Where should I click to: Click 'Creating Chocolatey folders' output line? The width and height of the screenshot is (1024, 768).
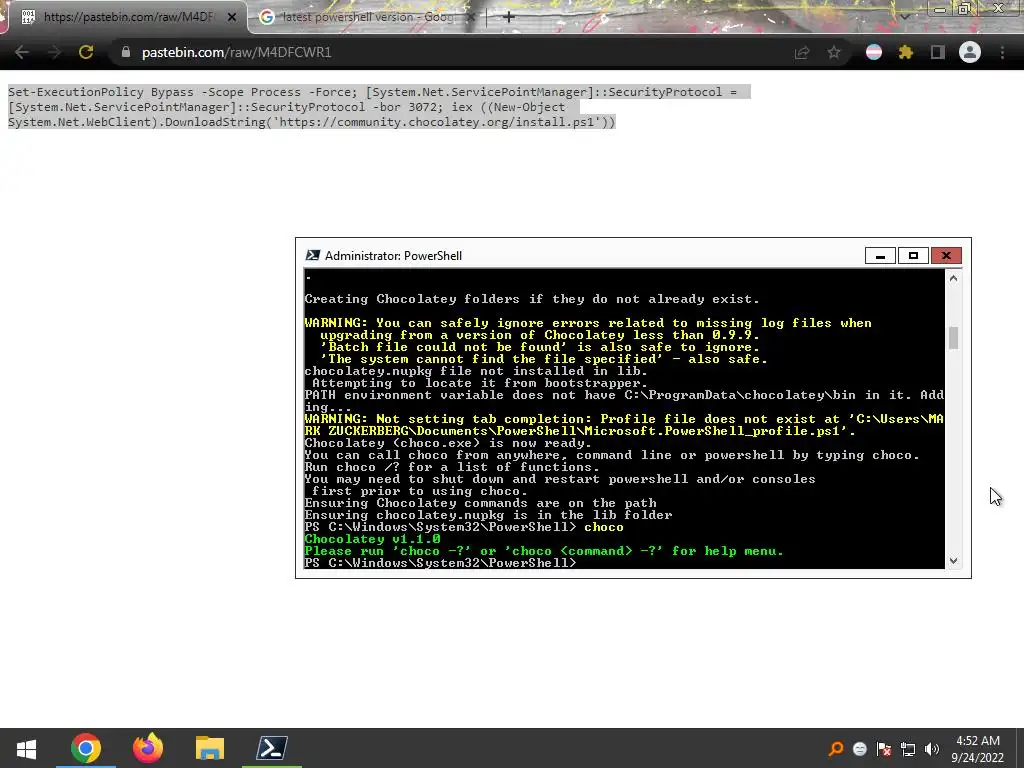(x=532, y=299)
